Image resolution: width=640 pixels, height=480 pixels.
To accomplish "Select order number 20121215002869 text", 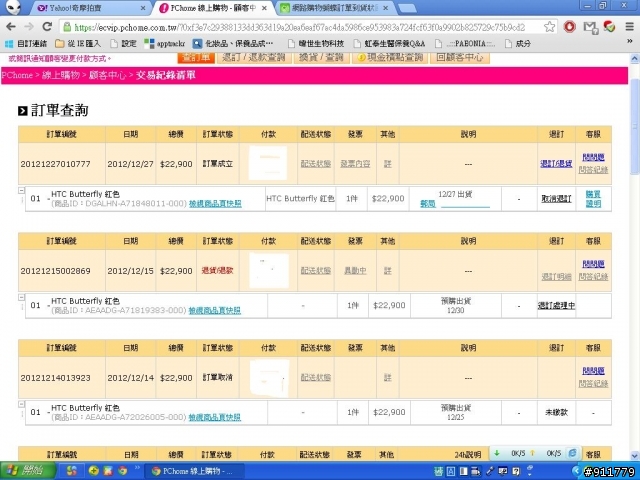I will (x=56, y=271).
